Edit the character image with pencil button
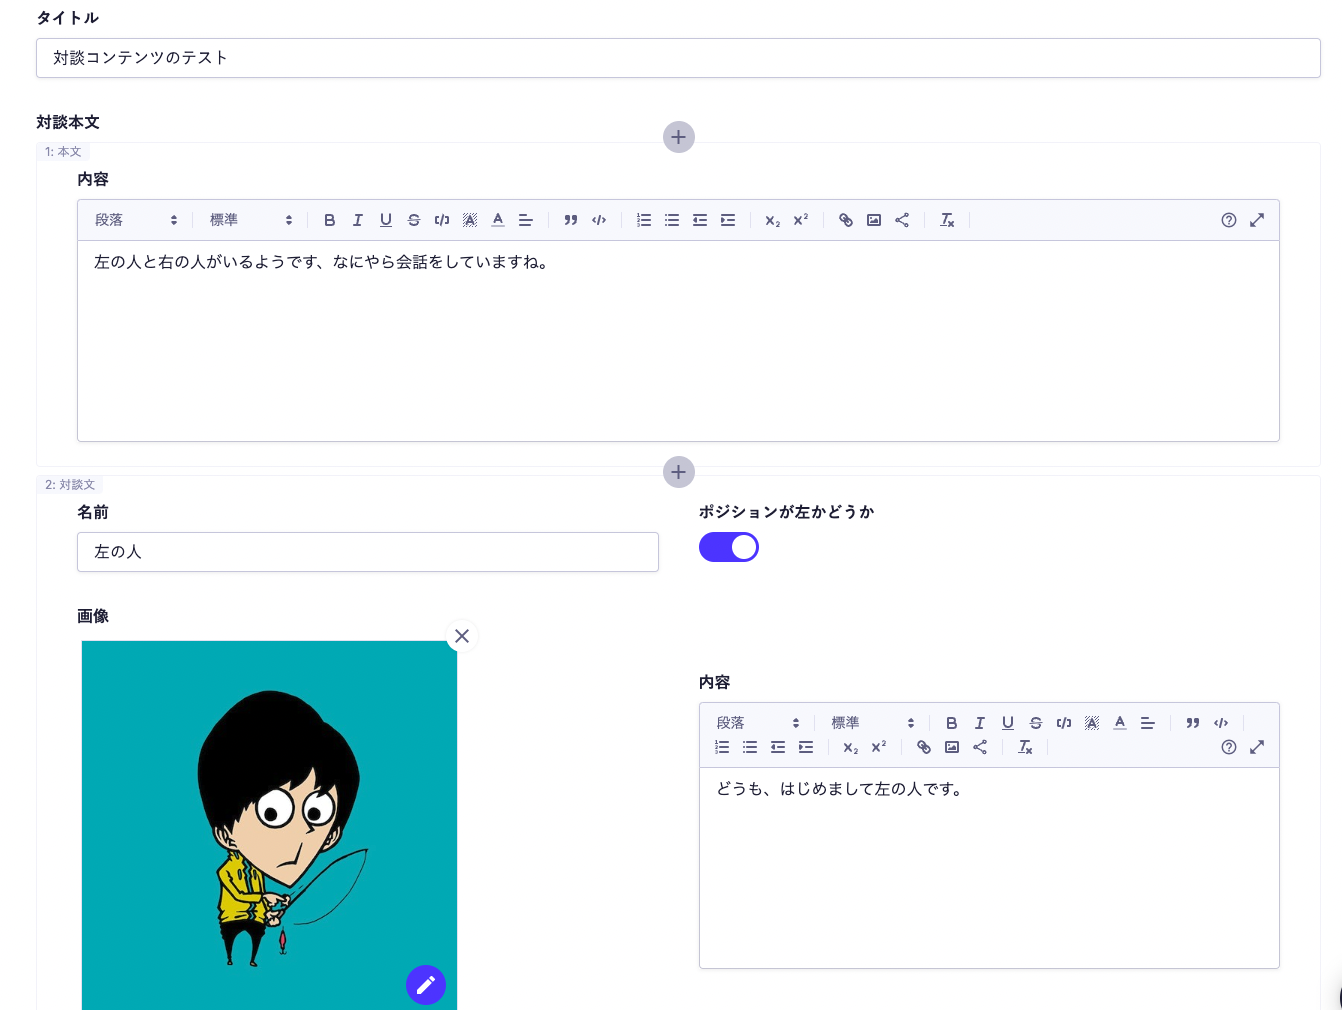The width and height of the screenshot is (1342, 1010). (x=425, y=985)
